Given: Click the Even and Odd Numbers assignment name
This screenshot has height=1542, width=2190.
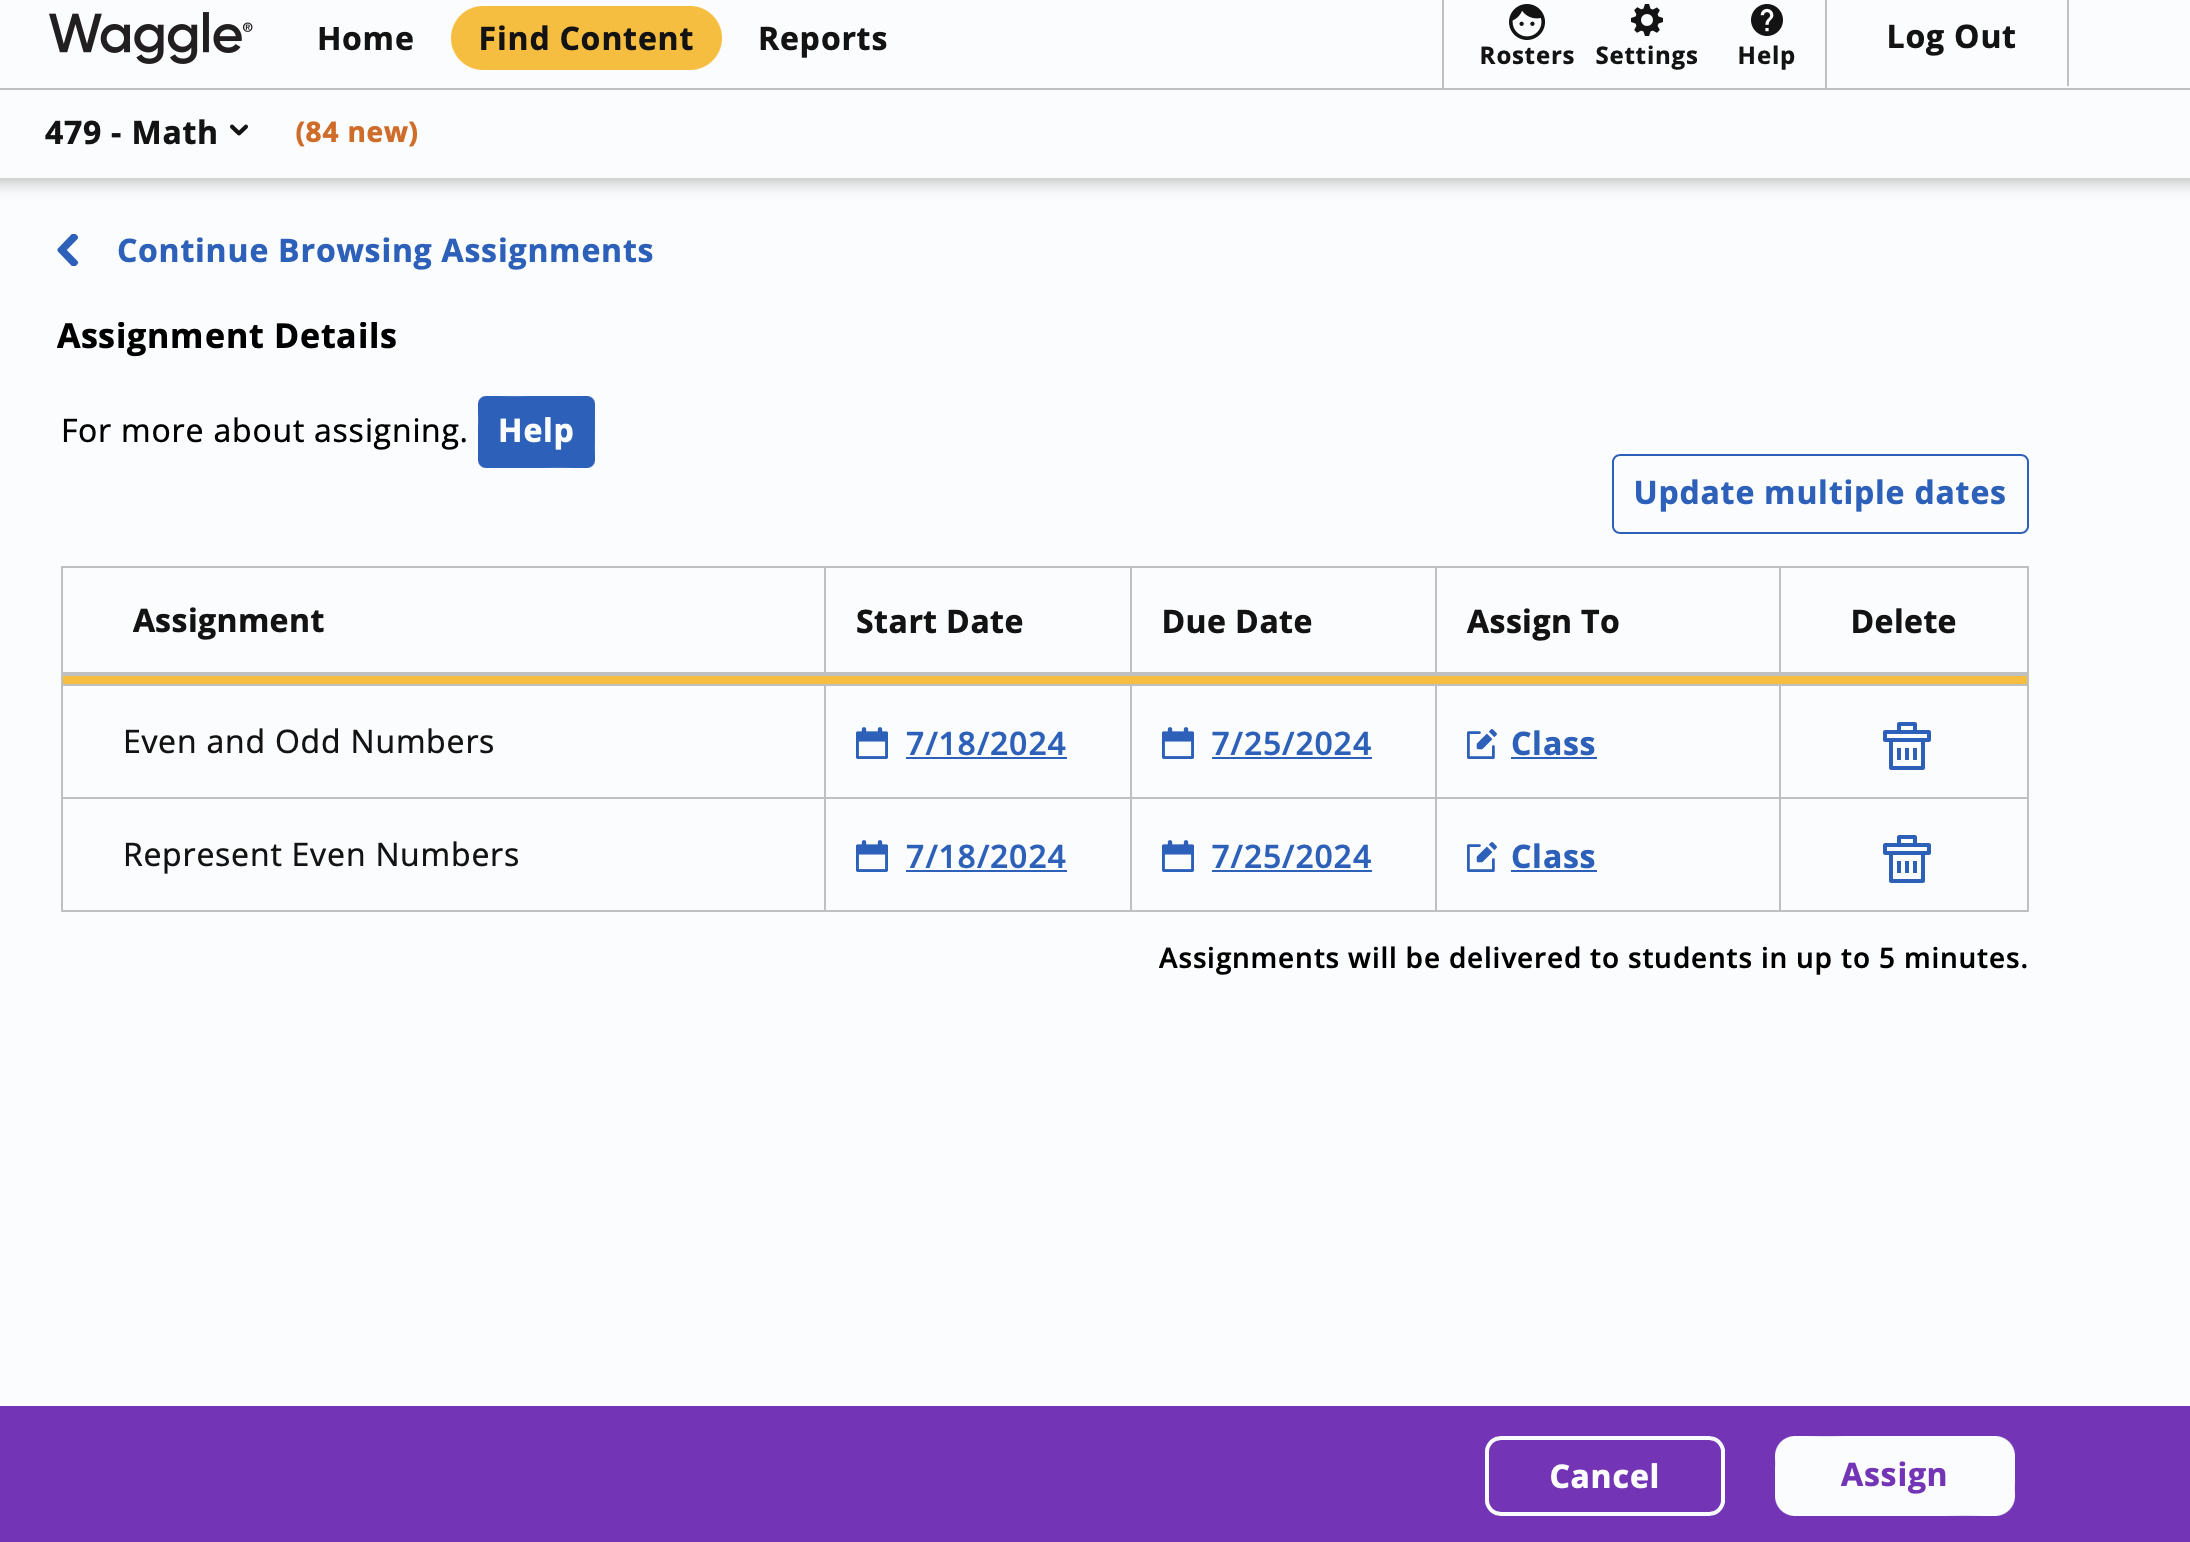Looking at the screenshot, I should 308,741.
